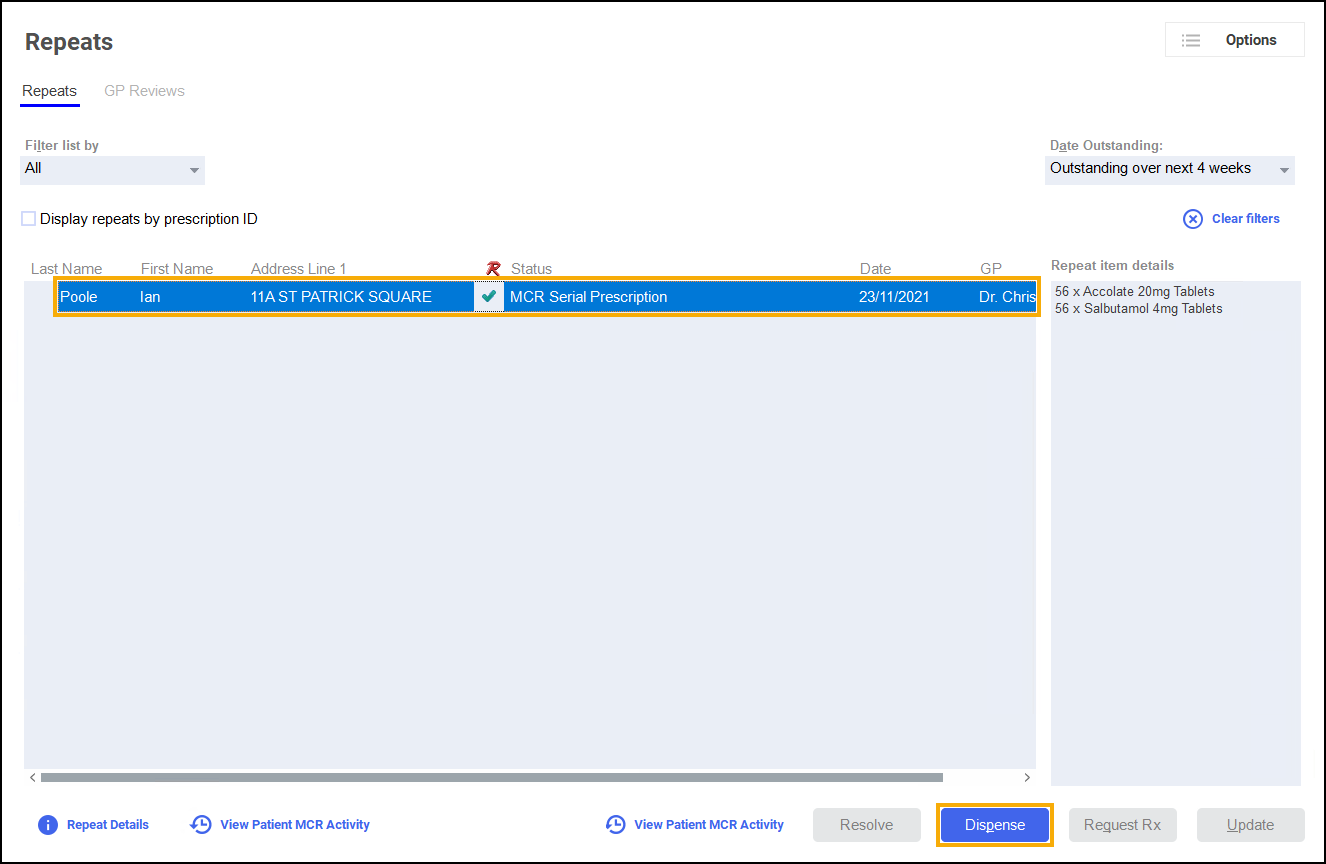The height and width of the screenshot is (864, 1326).
Task: Click the Request Rx button
Action: (x=1122, y=825)
